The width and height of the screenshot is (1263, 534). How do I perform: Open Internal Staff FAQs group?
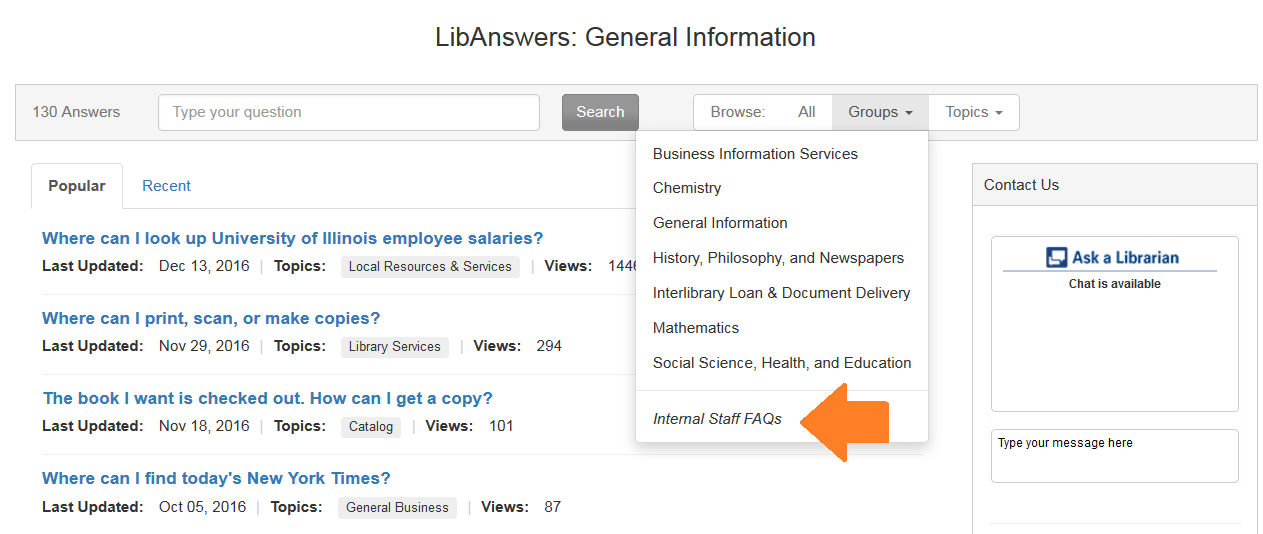point(717,419)
